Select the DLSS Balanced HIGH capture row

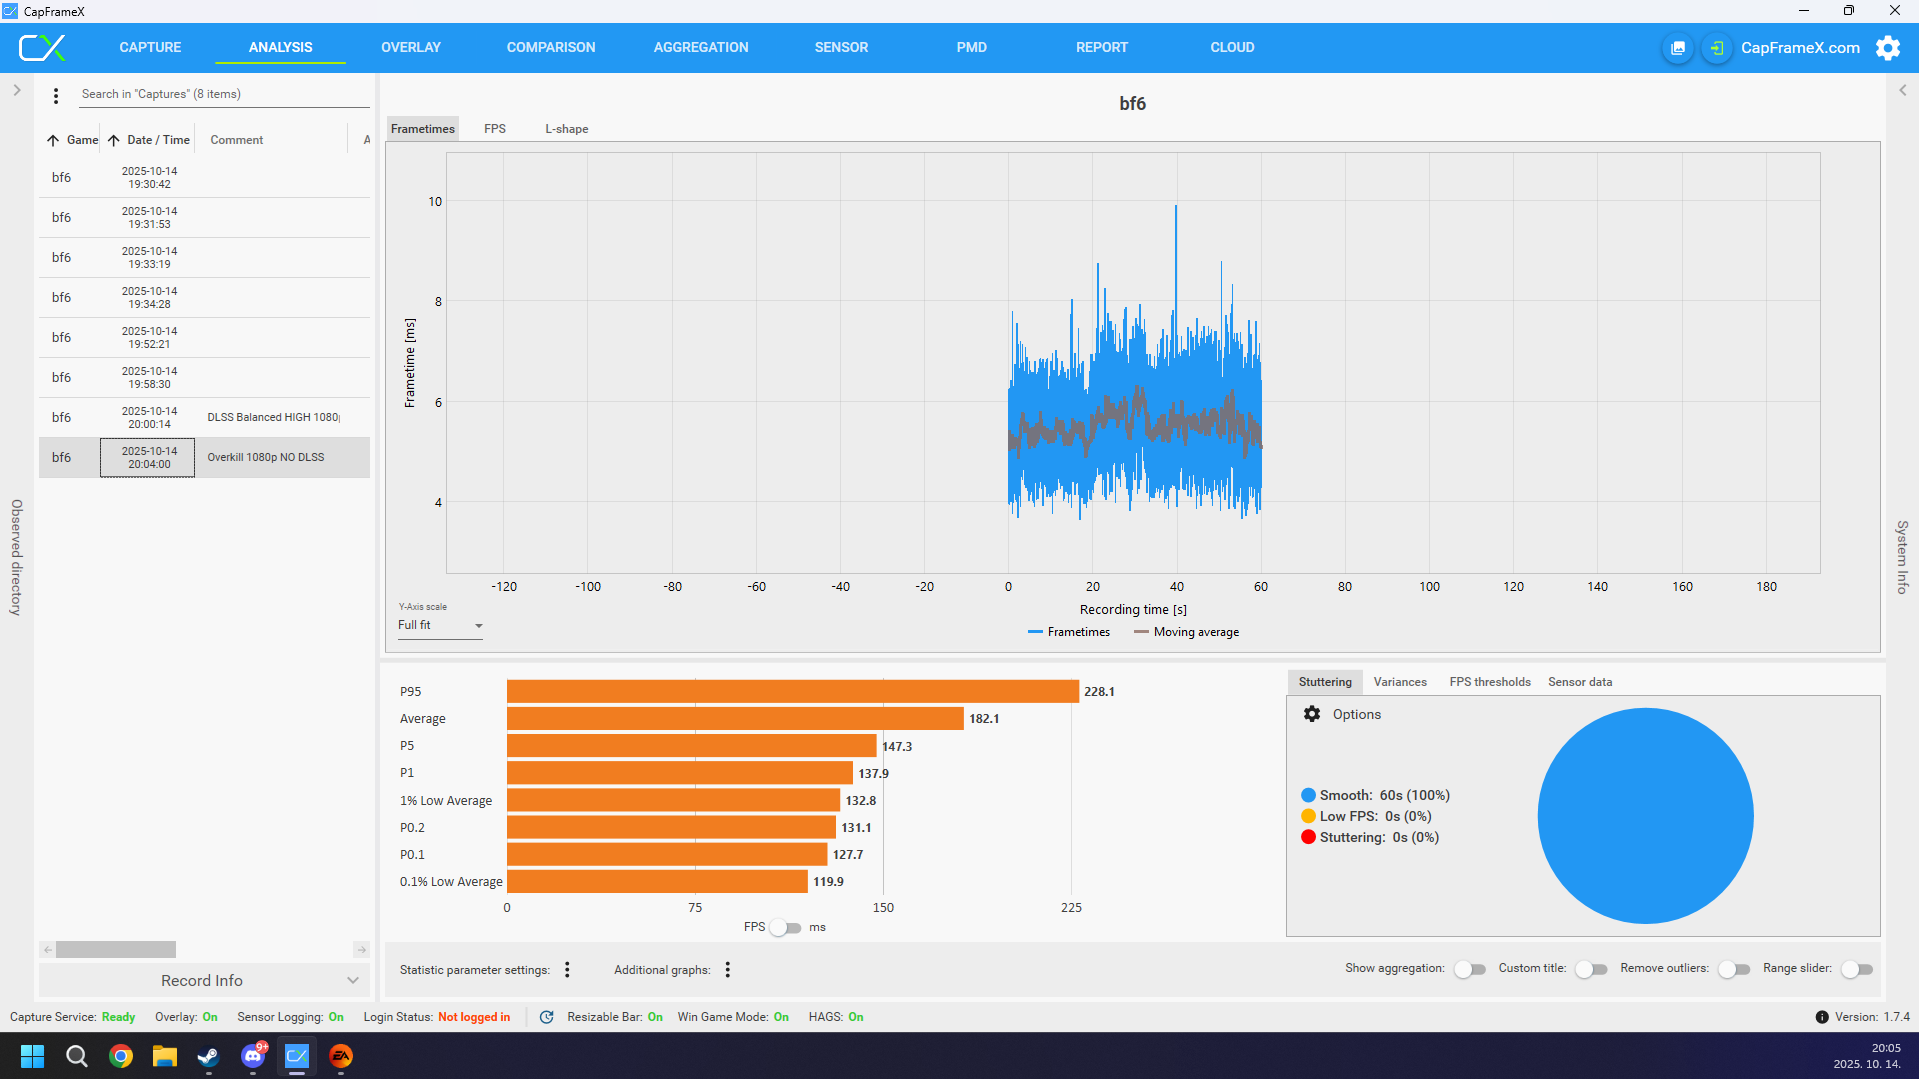[x=204, y=417]
